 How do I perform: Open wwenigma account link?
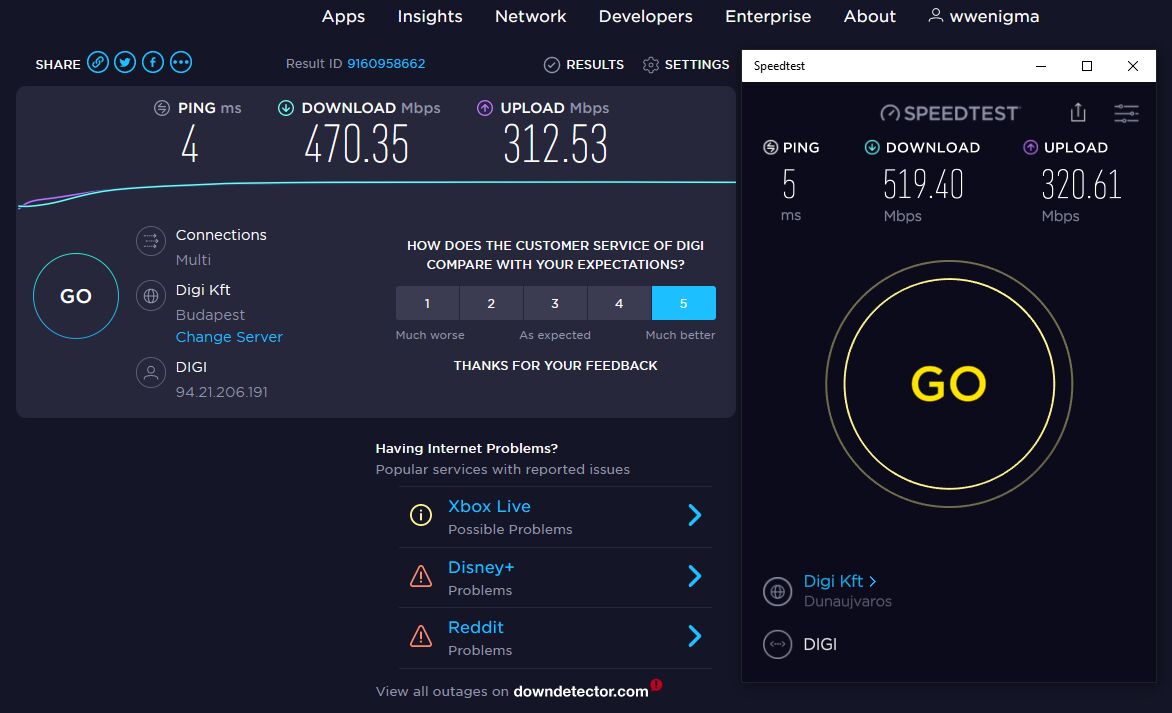coord(994,16)
